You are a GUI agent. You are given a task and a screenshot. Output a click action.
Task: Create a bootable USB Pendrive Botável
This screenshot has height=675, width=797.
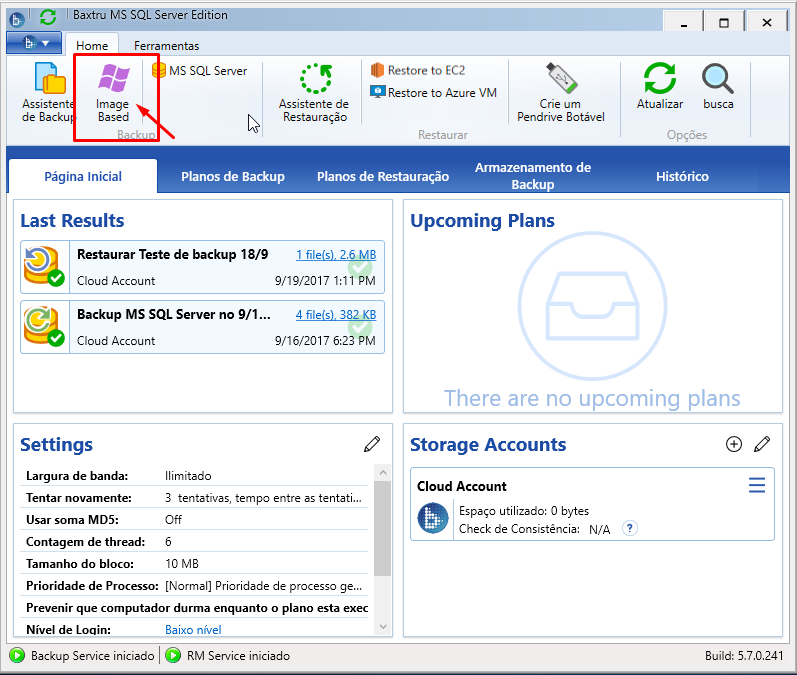click(x=561, y=92)
